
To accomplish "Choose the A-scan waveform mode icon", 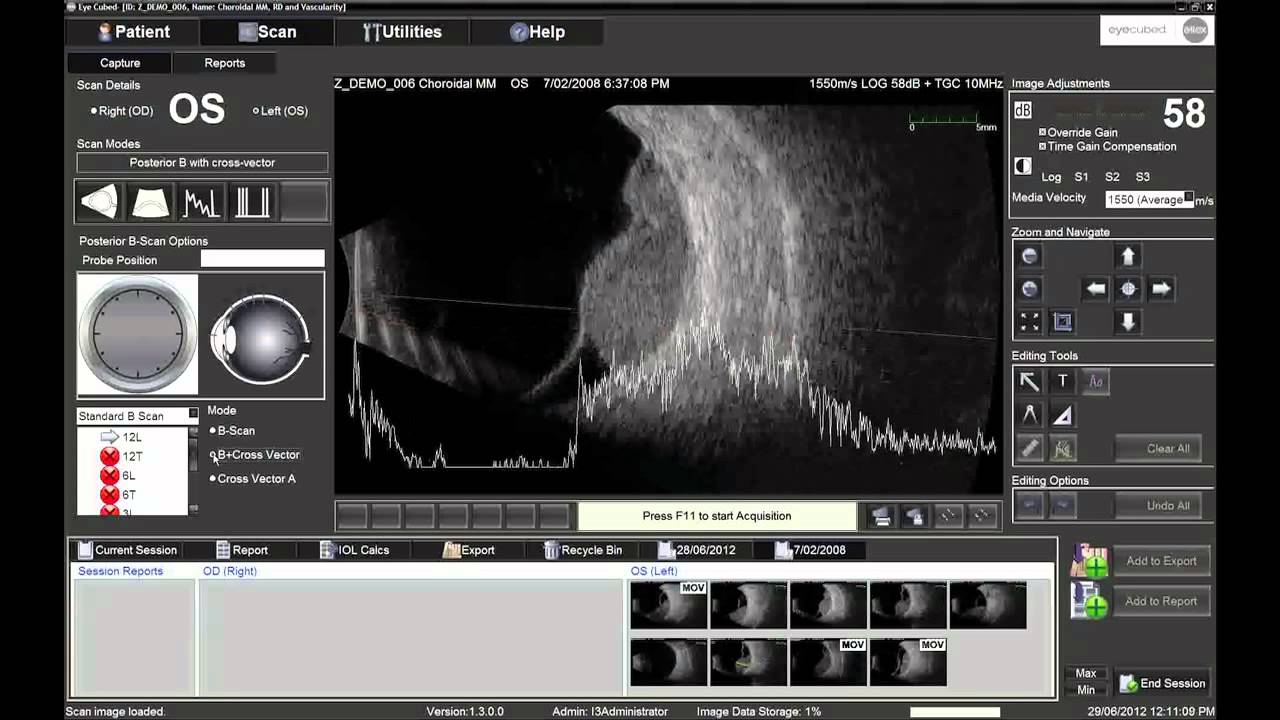I will click(x=201, y=202).
